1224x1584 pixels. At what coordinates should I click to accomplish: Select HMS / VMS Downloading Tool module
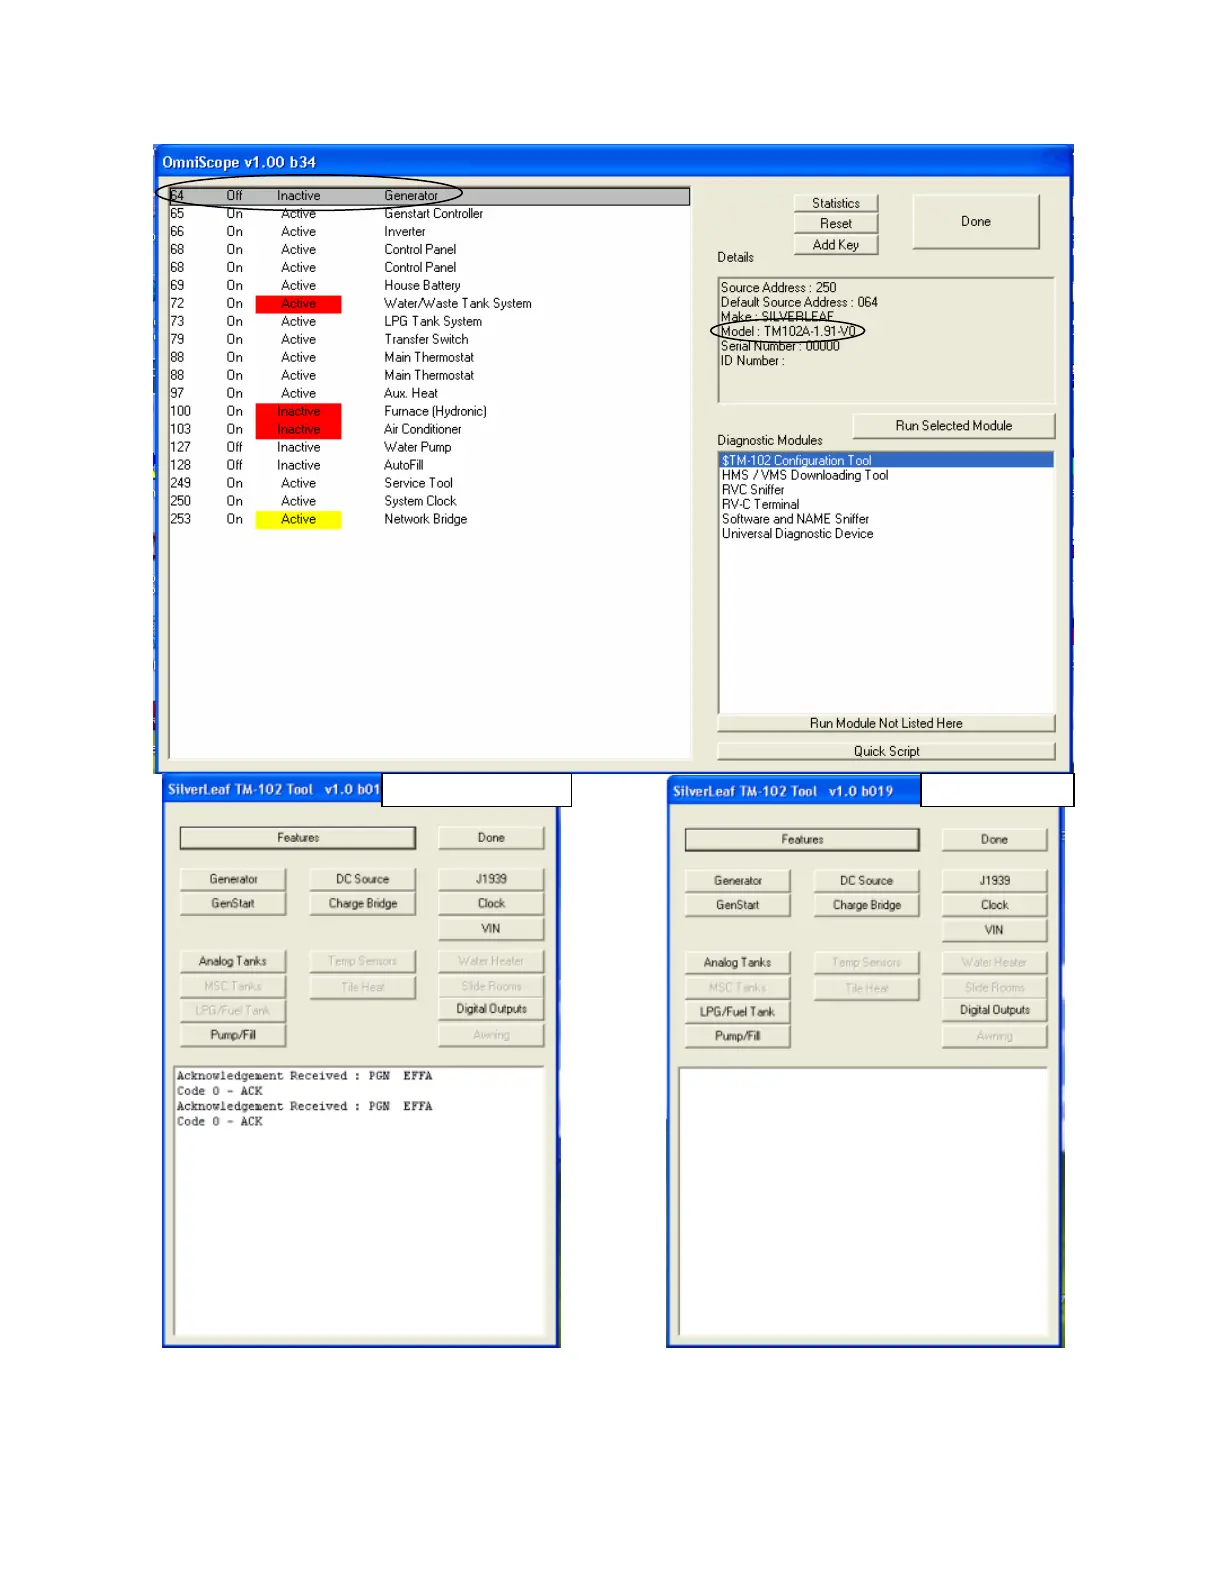tap(886, 475)
